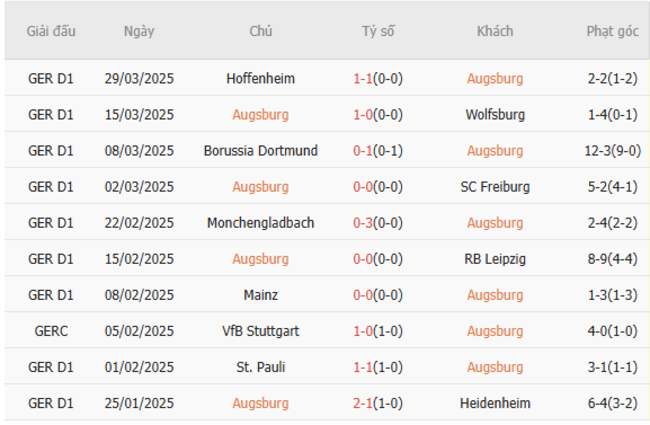Viewport: 650px width, 425px height.
Task: Click the RB Leipzig away team
Action: coord(494,258)
